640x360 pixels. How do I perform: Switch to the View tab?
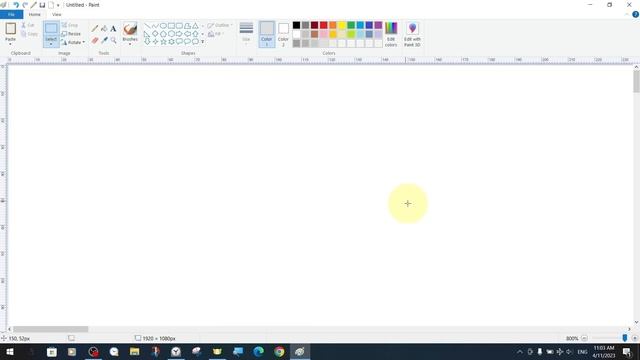pos(57,14)
